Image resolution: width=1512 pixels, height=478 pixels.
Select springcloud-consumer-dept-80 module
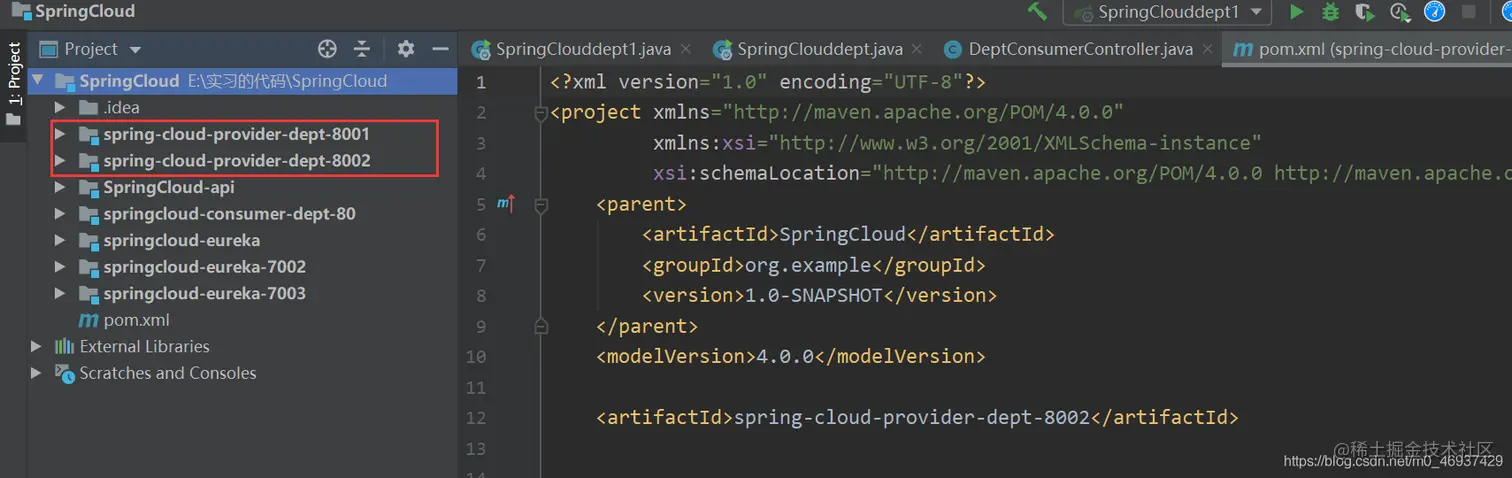229,214
